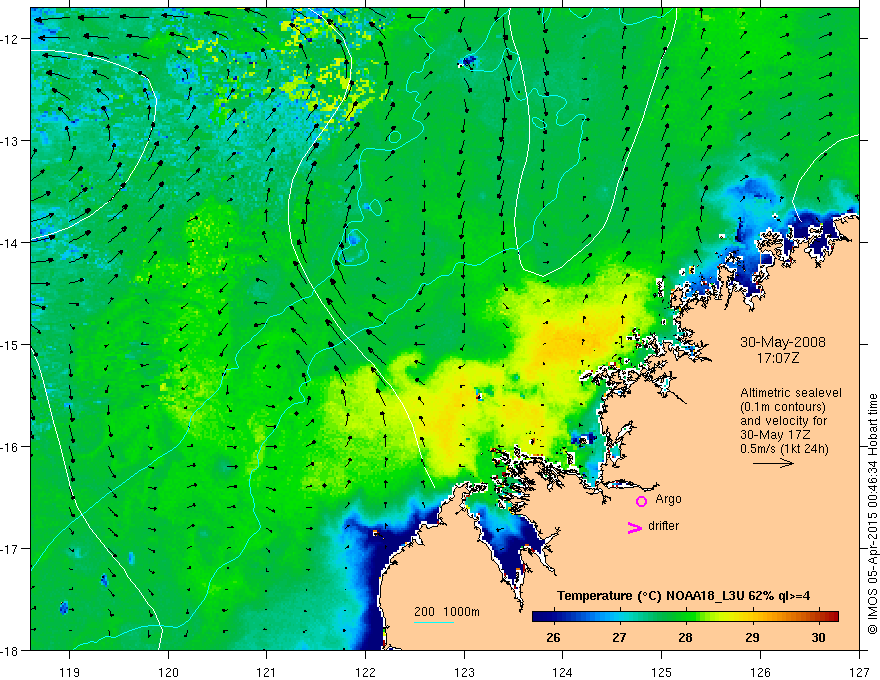Click longitude axis label '120'
This screenshot has width=880, height=680.
(x=168, y=672)
